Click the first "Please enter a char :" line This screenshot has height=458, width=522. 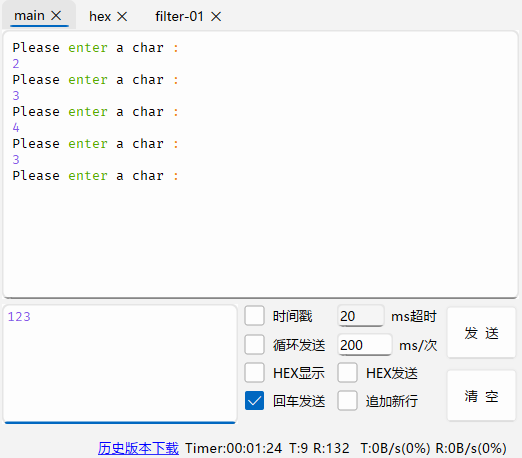click(x=96, y=48)
